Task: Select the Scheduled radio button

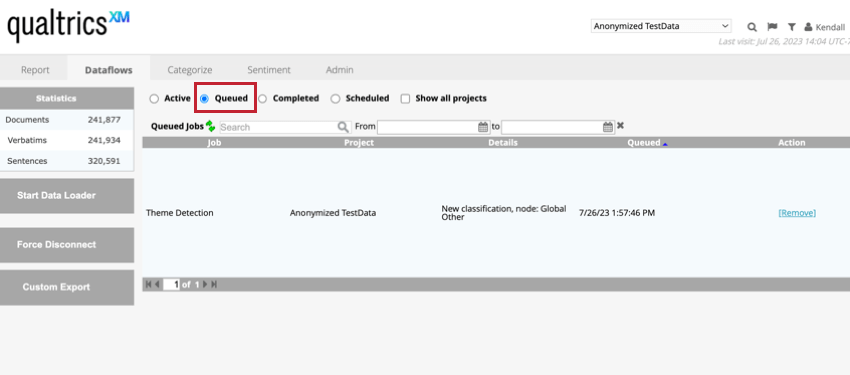Action: click(x=336, y=99)
